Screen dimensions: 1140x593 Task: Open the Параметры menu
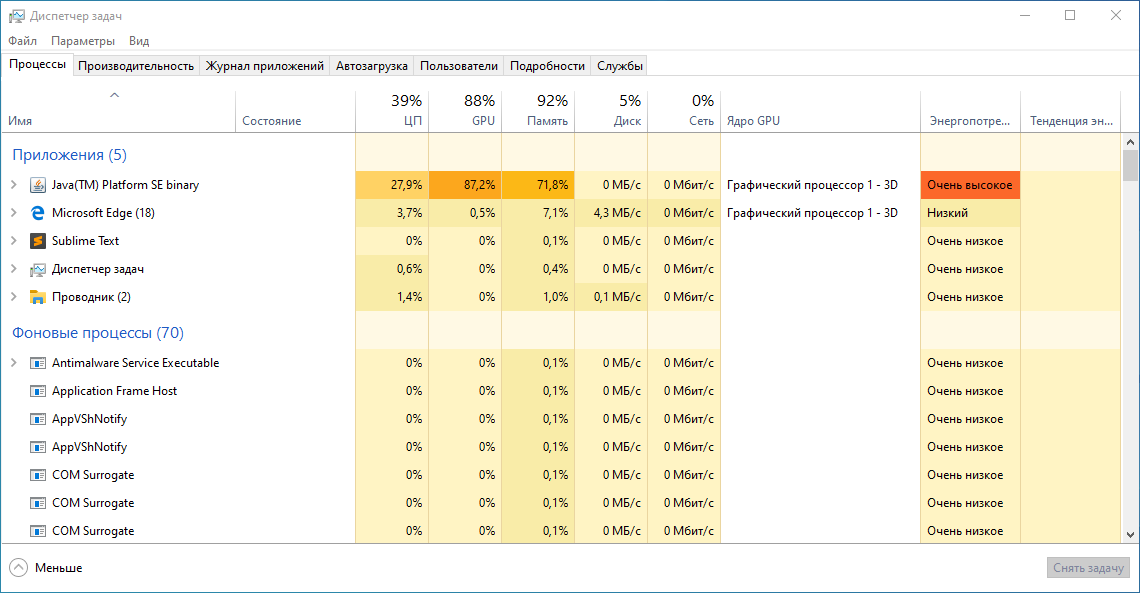83,41
